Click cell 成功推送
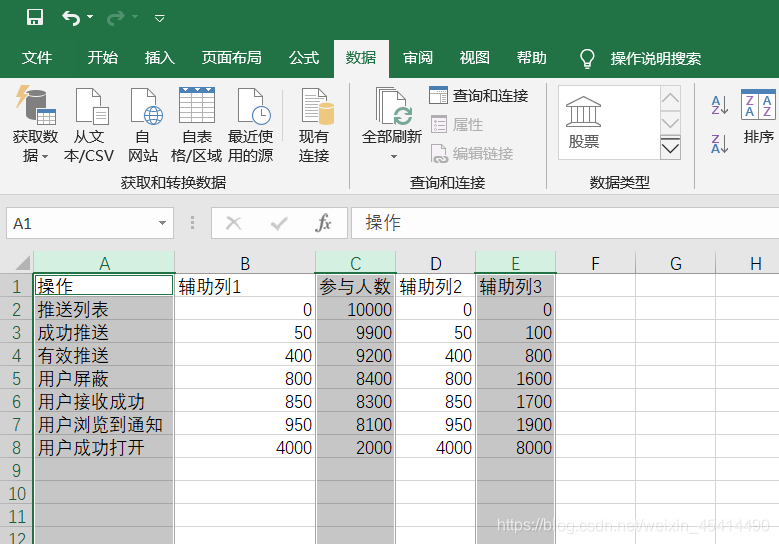The width and height of the screenshot is (779, 544). pos(104,332)
